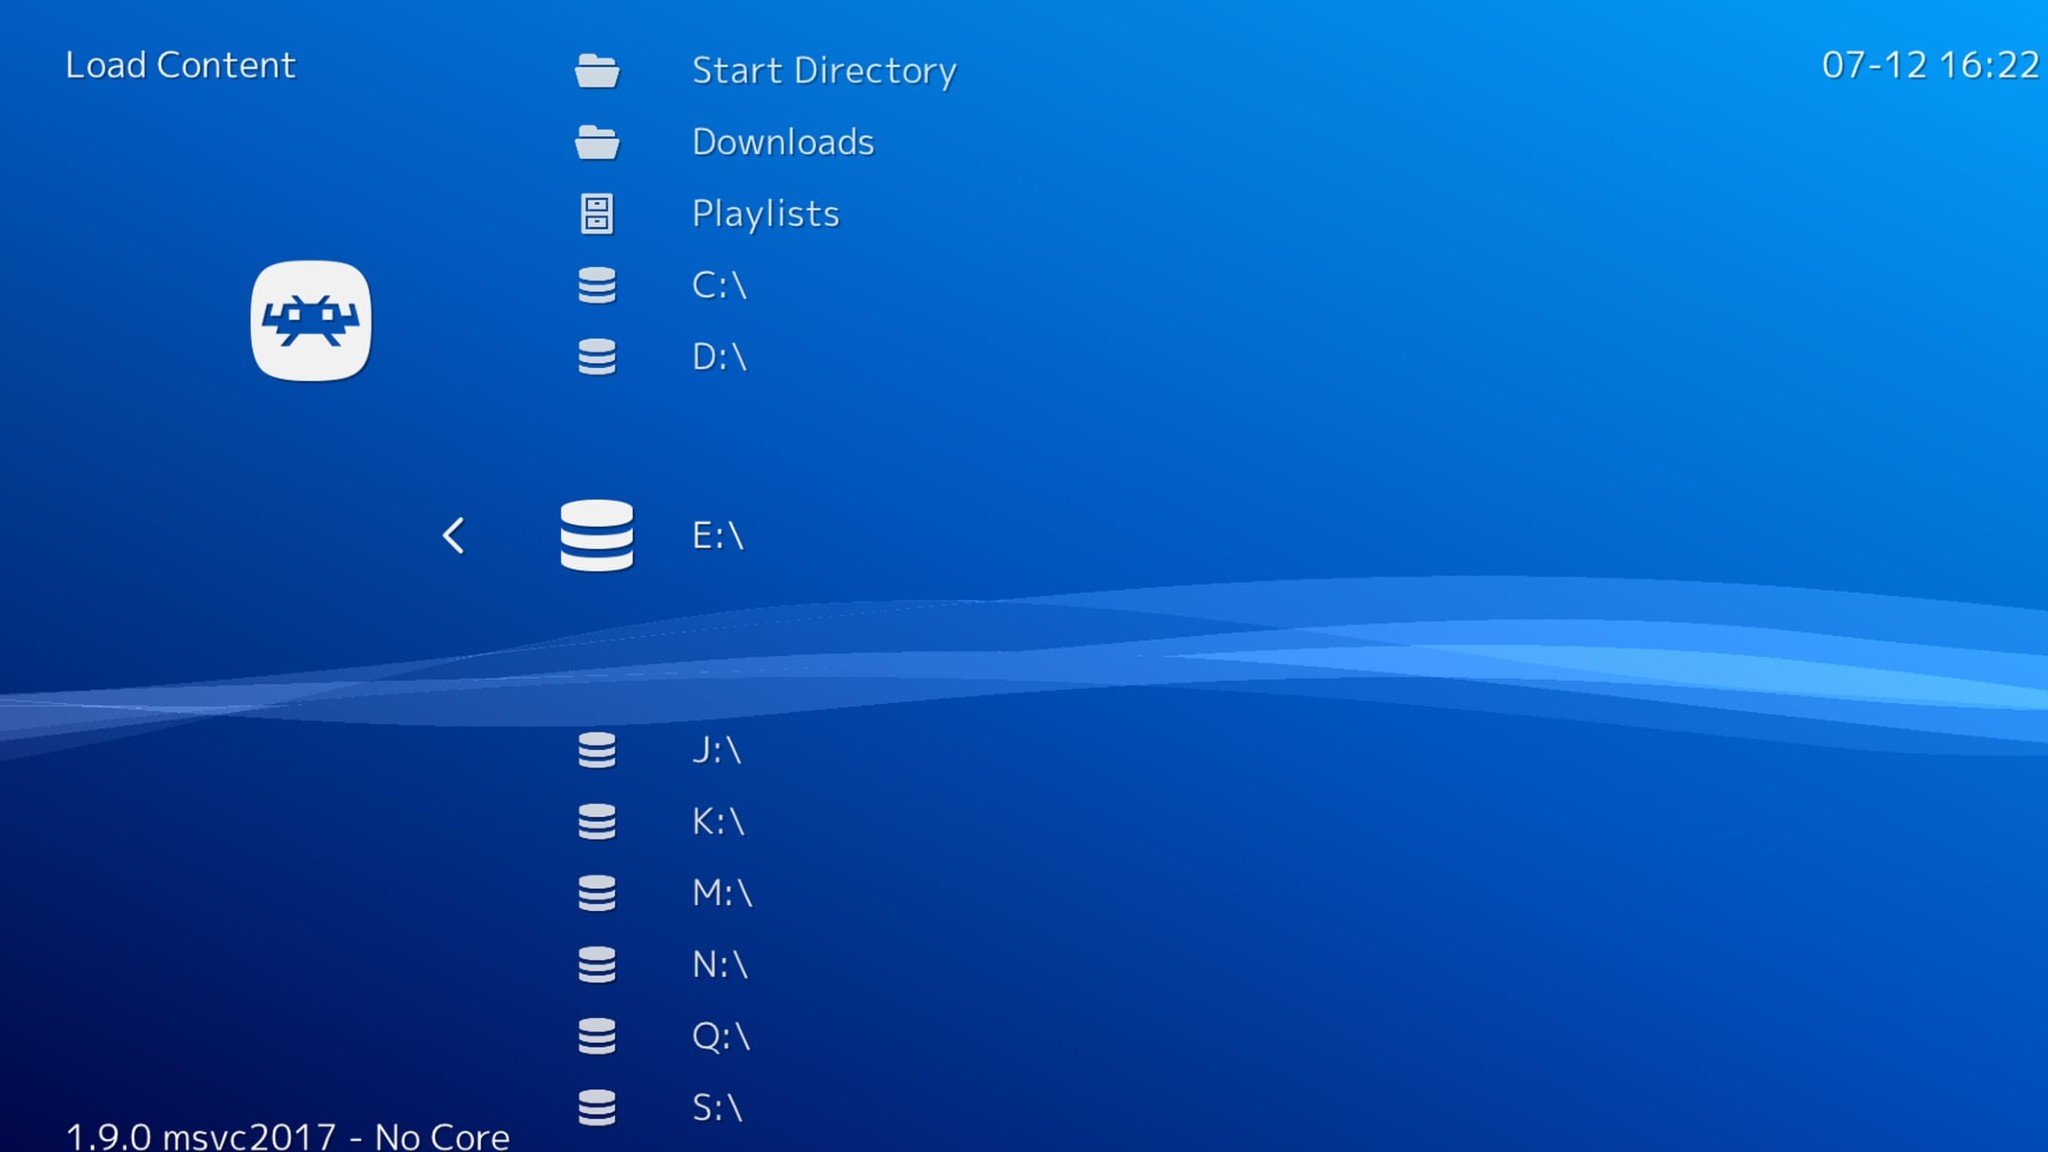Click the Load Content title
The image size is (2048, 1152).
click(180, 65)
